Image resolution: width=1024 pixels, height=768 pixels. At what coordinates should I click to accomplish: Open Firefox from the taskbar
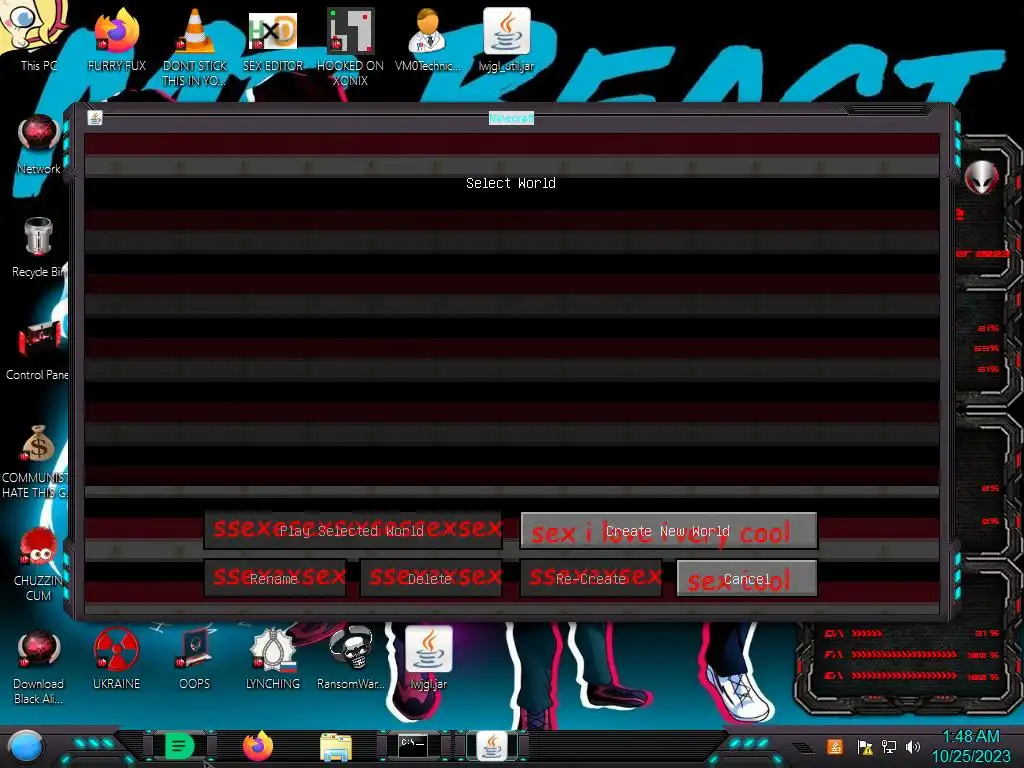coord(258,746)
